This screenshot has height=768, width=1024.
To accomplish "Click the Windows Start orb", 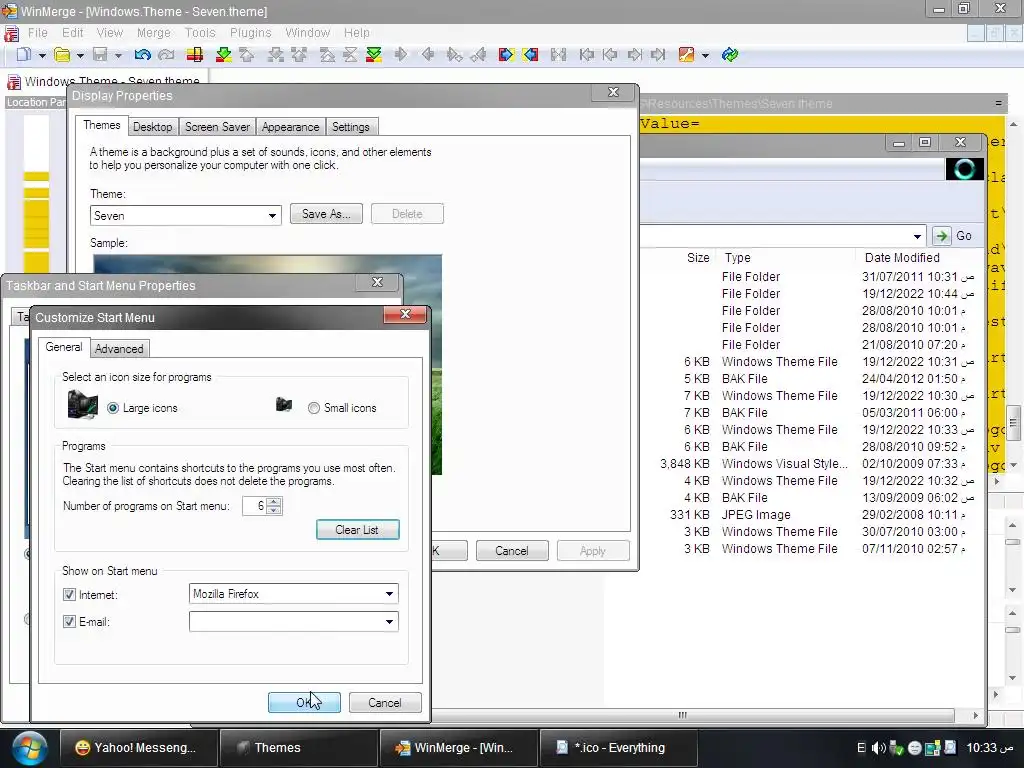I will point(29,748).
